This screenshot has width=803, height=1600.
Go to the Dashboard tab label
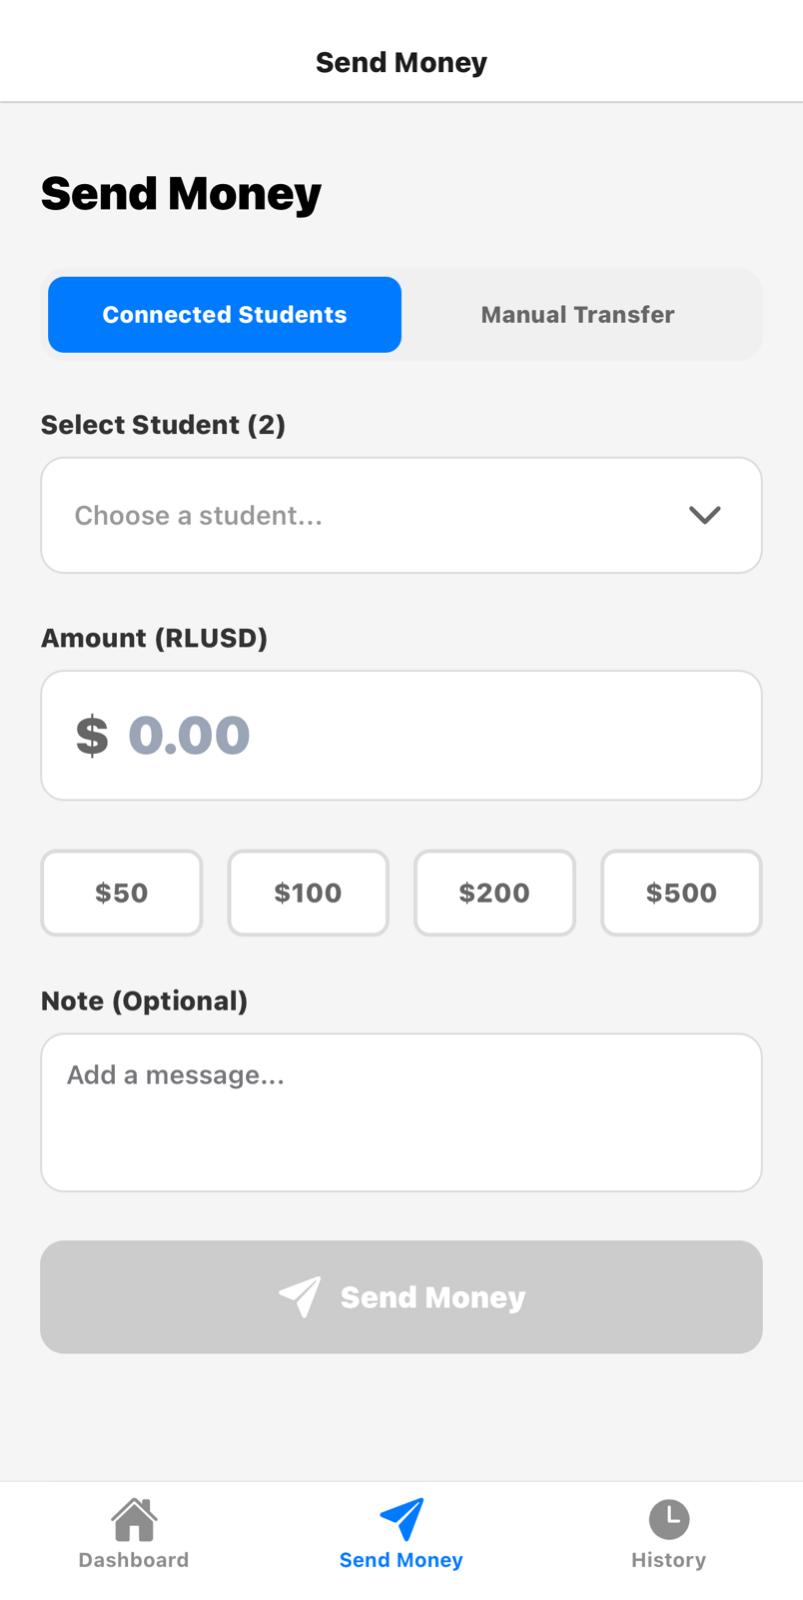[x=134, y=1560]
